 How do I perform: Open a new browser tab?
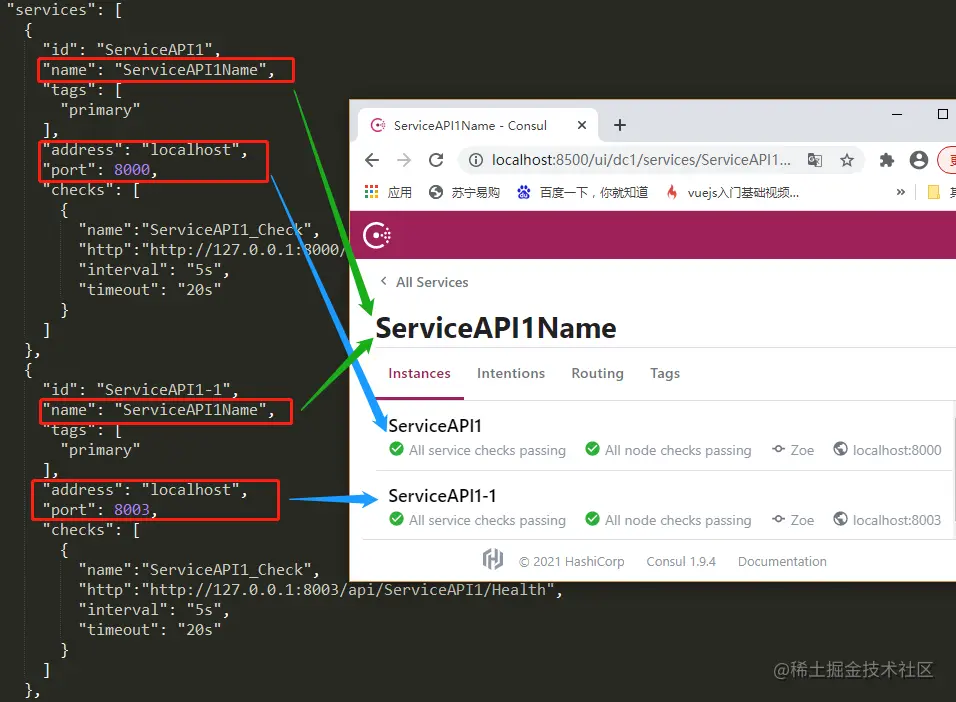click(x=620, y=125)
